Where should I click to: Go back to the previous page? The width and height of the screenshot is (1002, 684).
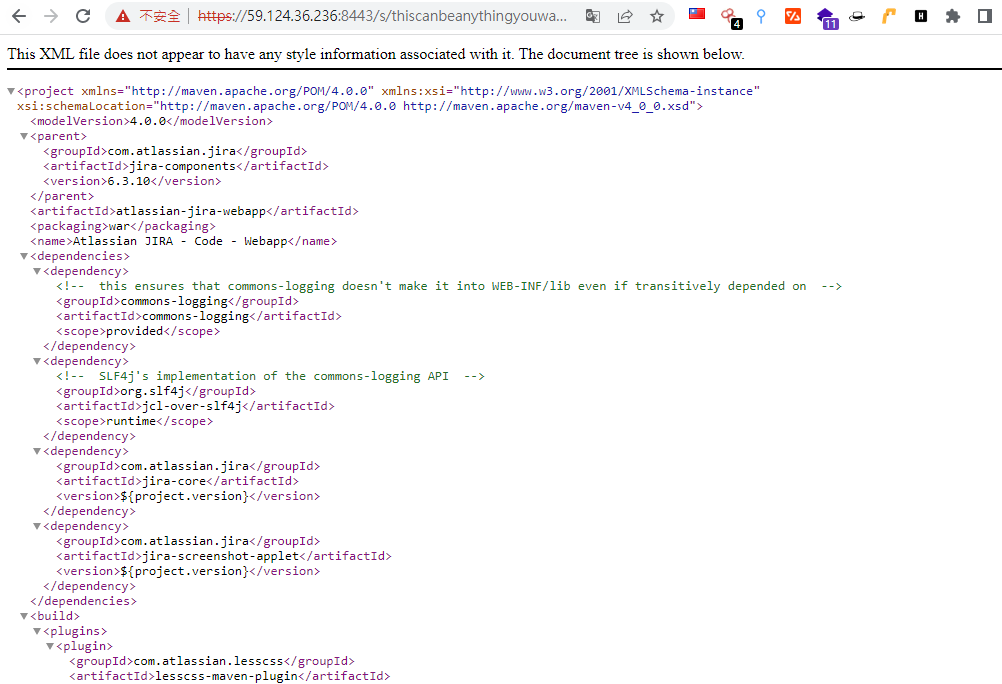pyautogui.click(x=19, y=16)
